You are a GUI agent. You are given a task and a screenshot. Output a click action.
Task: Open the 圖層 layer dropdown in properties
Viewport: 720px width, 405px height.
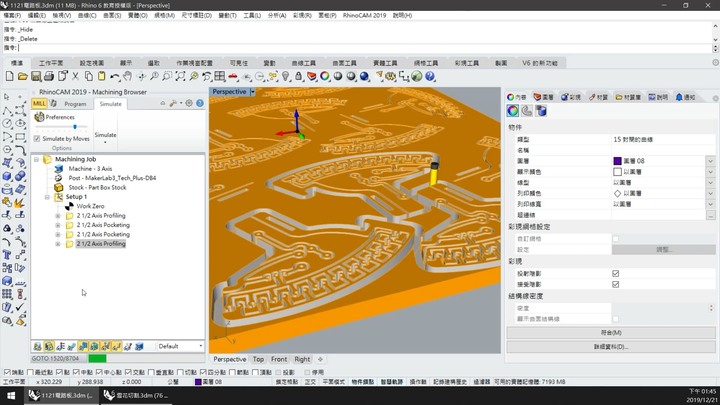(x=710, y=161)
